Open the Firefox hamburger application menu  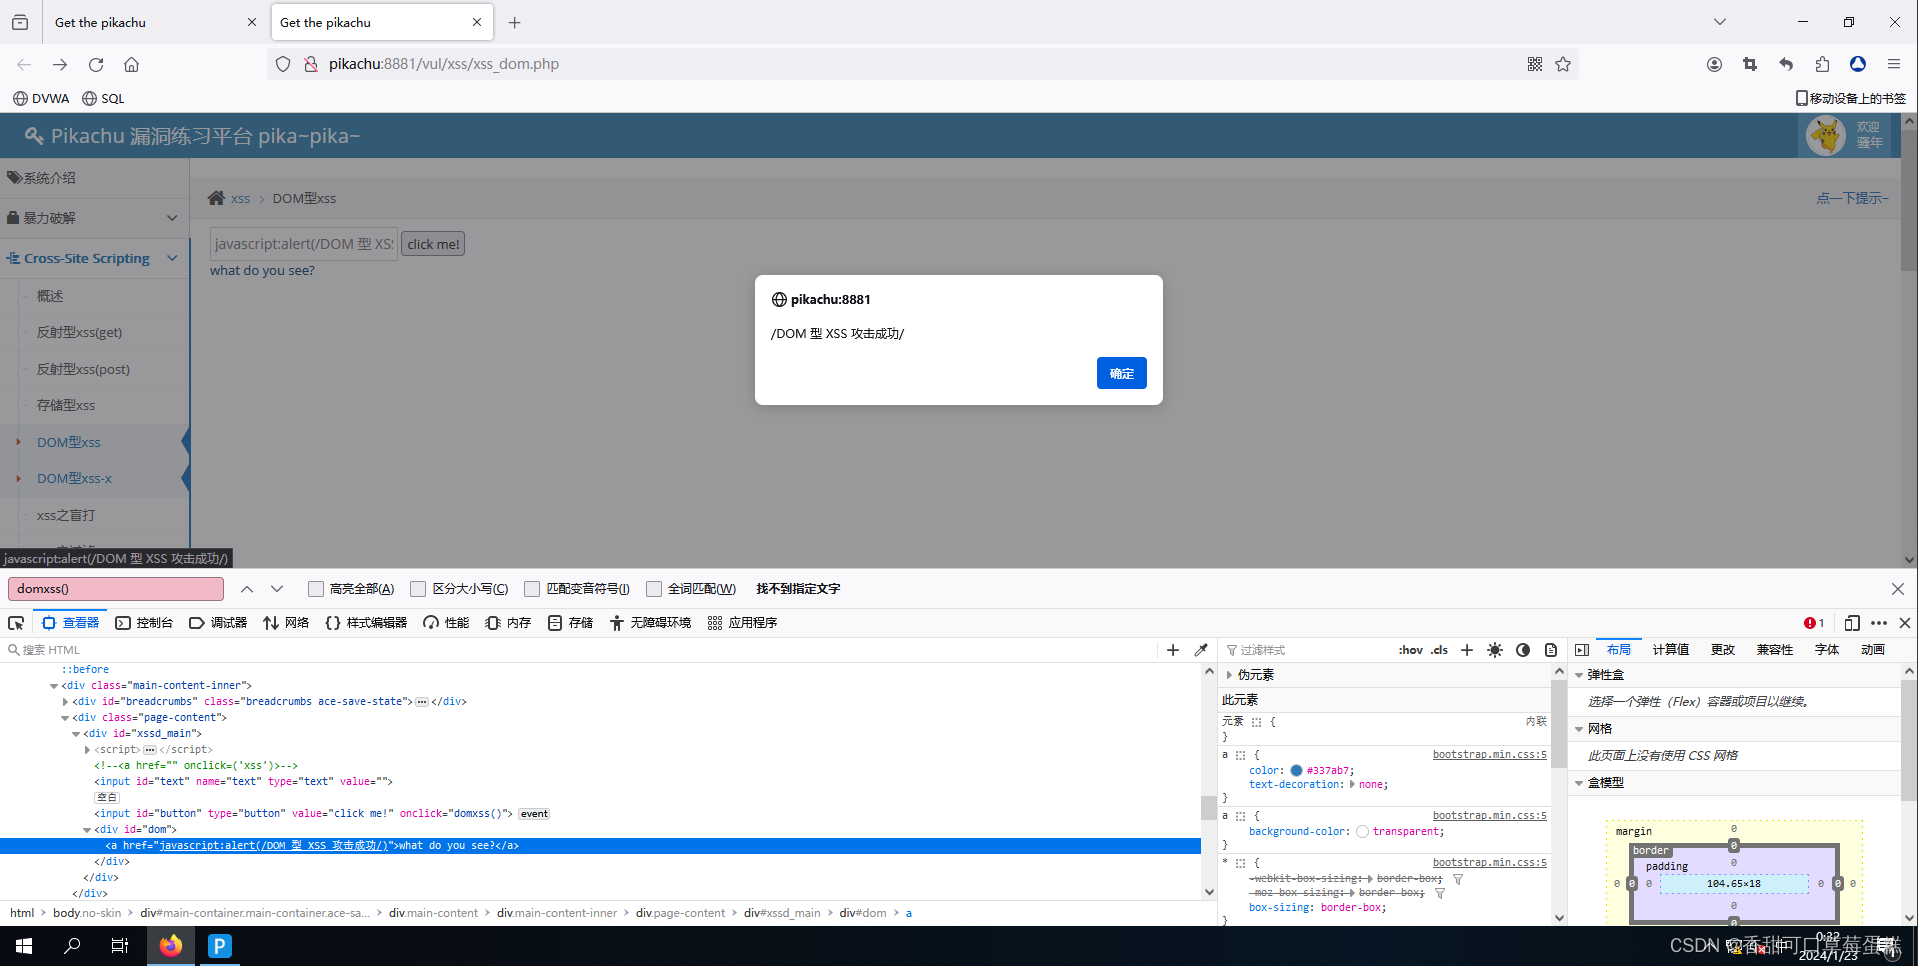pyautogui.click(x=1894, y=64)
